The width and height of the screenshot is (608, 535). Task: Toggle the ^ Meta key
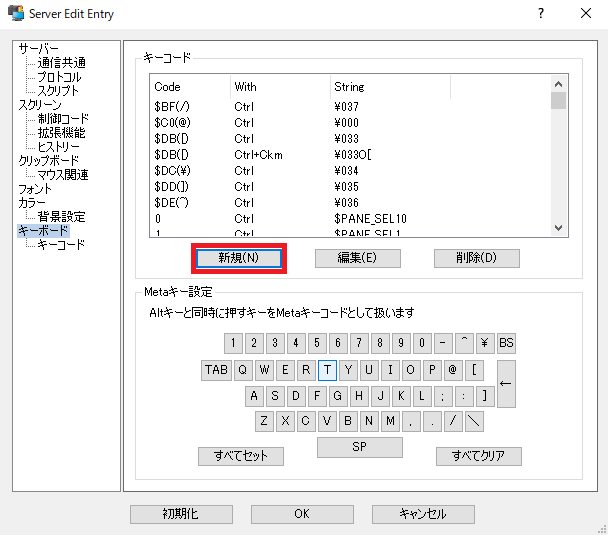tap(464, 343)
